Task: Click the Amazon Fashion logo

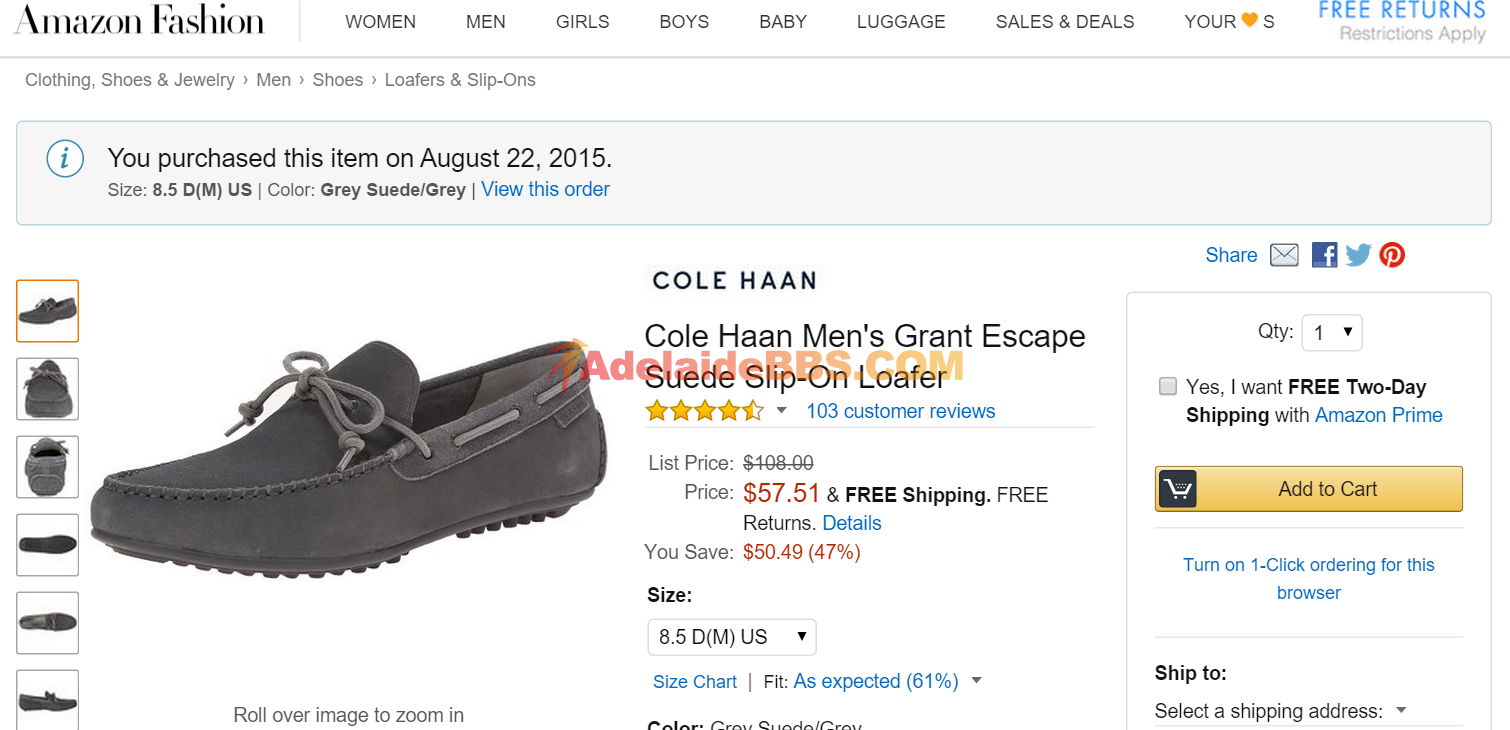Action: tap(139, 21)
